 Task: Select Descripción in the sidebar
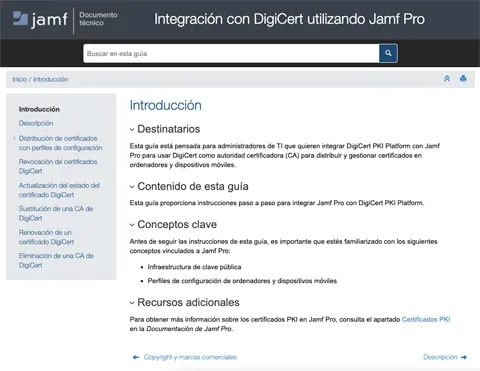point(36,123)
